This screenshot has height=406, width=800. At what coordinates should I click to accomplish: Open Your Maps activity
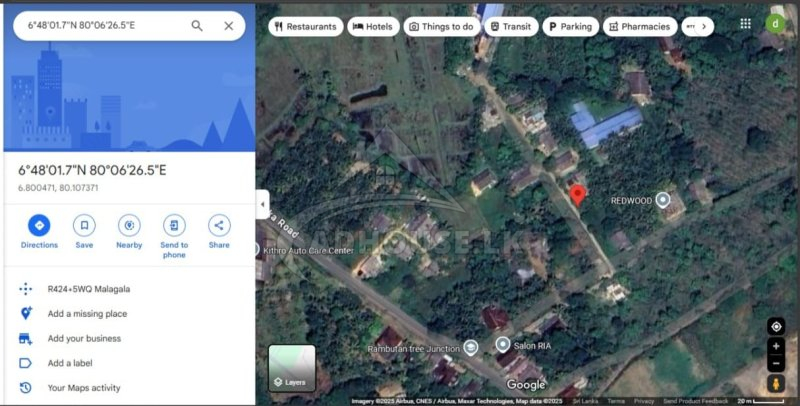84,388
